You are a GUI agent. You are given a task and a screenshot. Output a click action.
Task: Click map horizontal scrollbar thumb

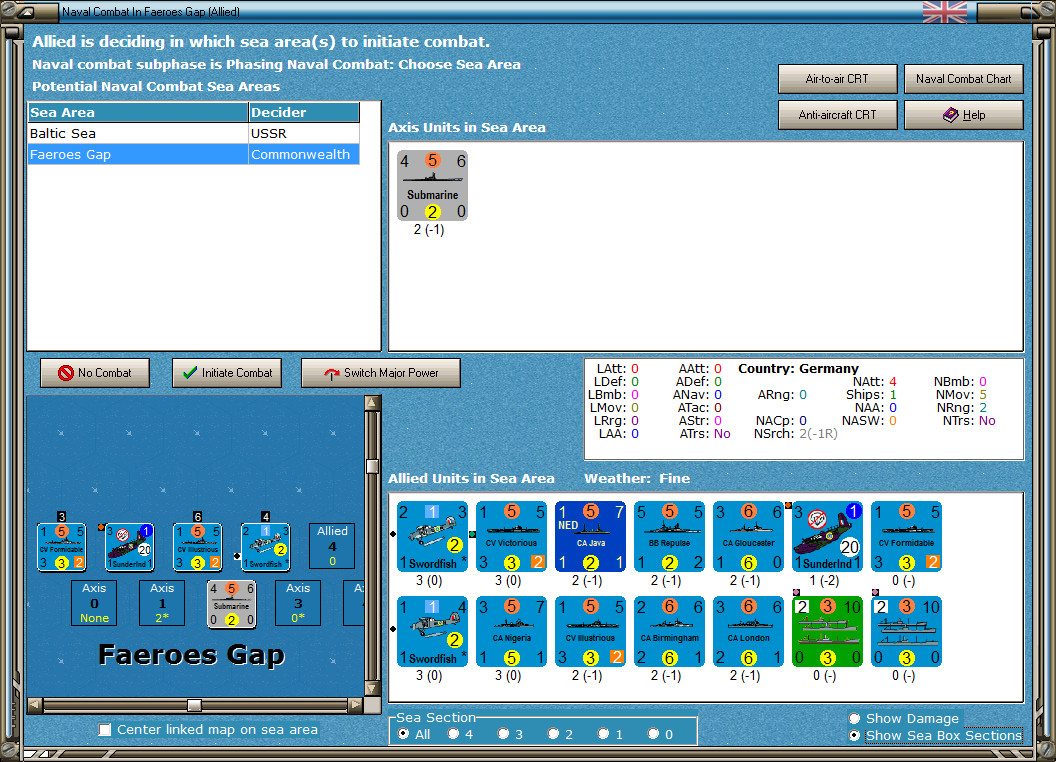click(x=194, y=705)
